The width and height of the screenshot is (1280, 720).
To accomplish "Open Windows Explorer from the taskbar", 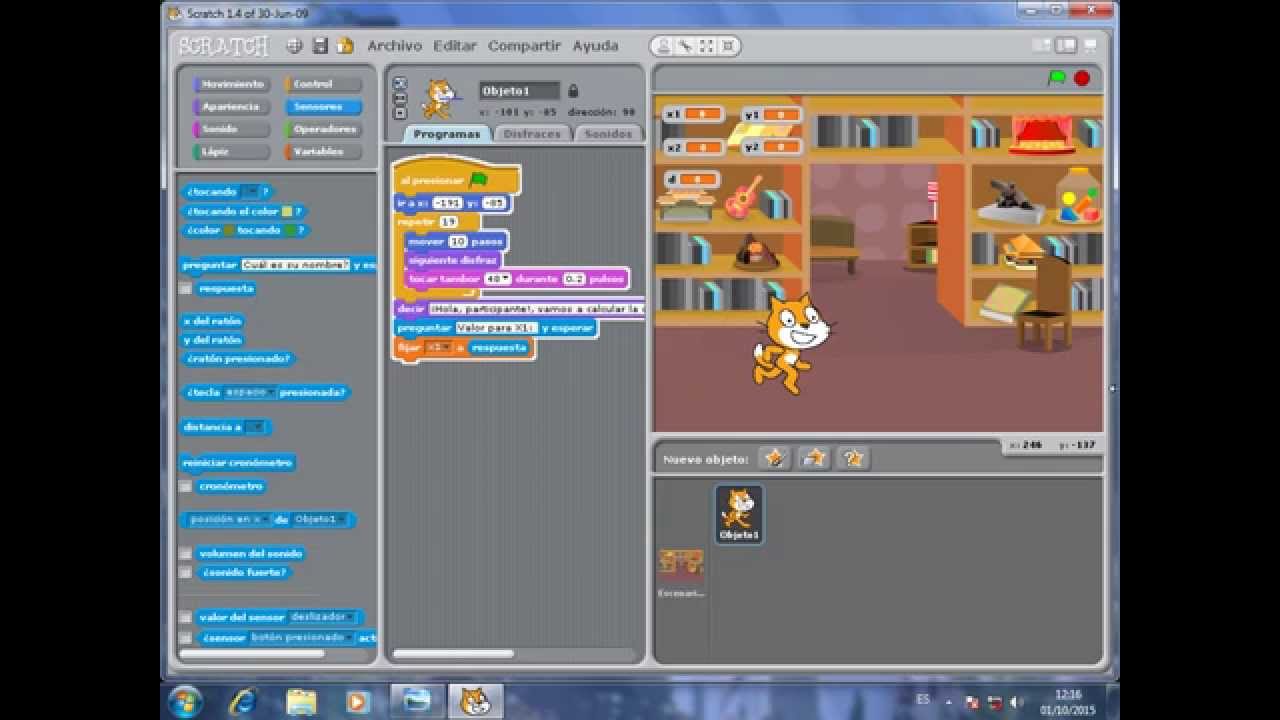I will (x=301, y=701).
